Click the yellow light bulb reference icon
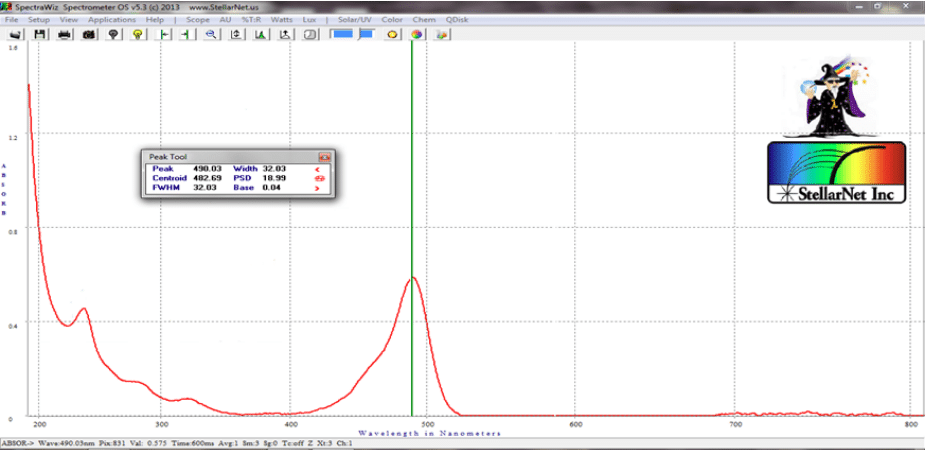Viewport: 927px width, 450px height. click(138, 34)
